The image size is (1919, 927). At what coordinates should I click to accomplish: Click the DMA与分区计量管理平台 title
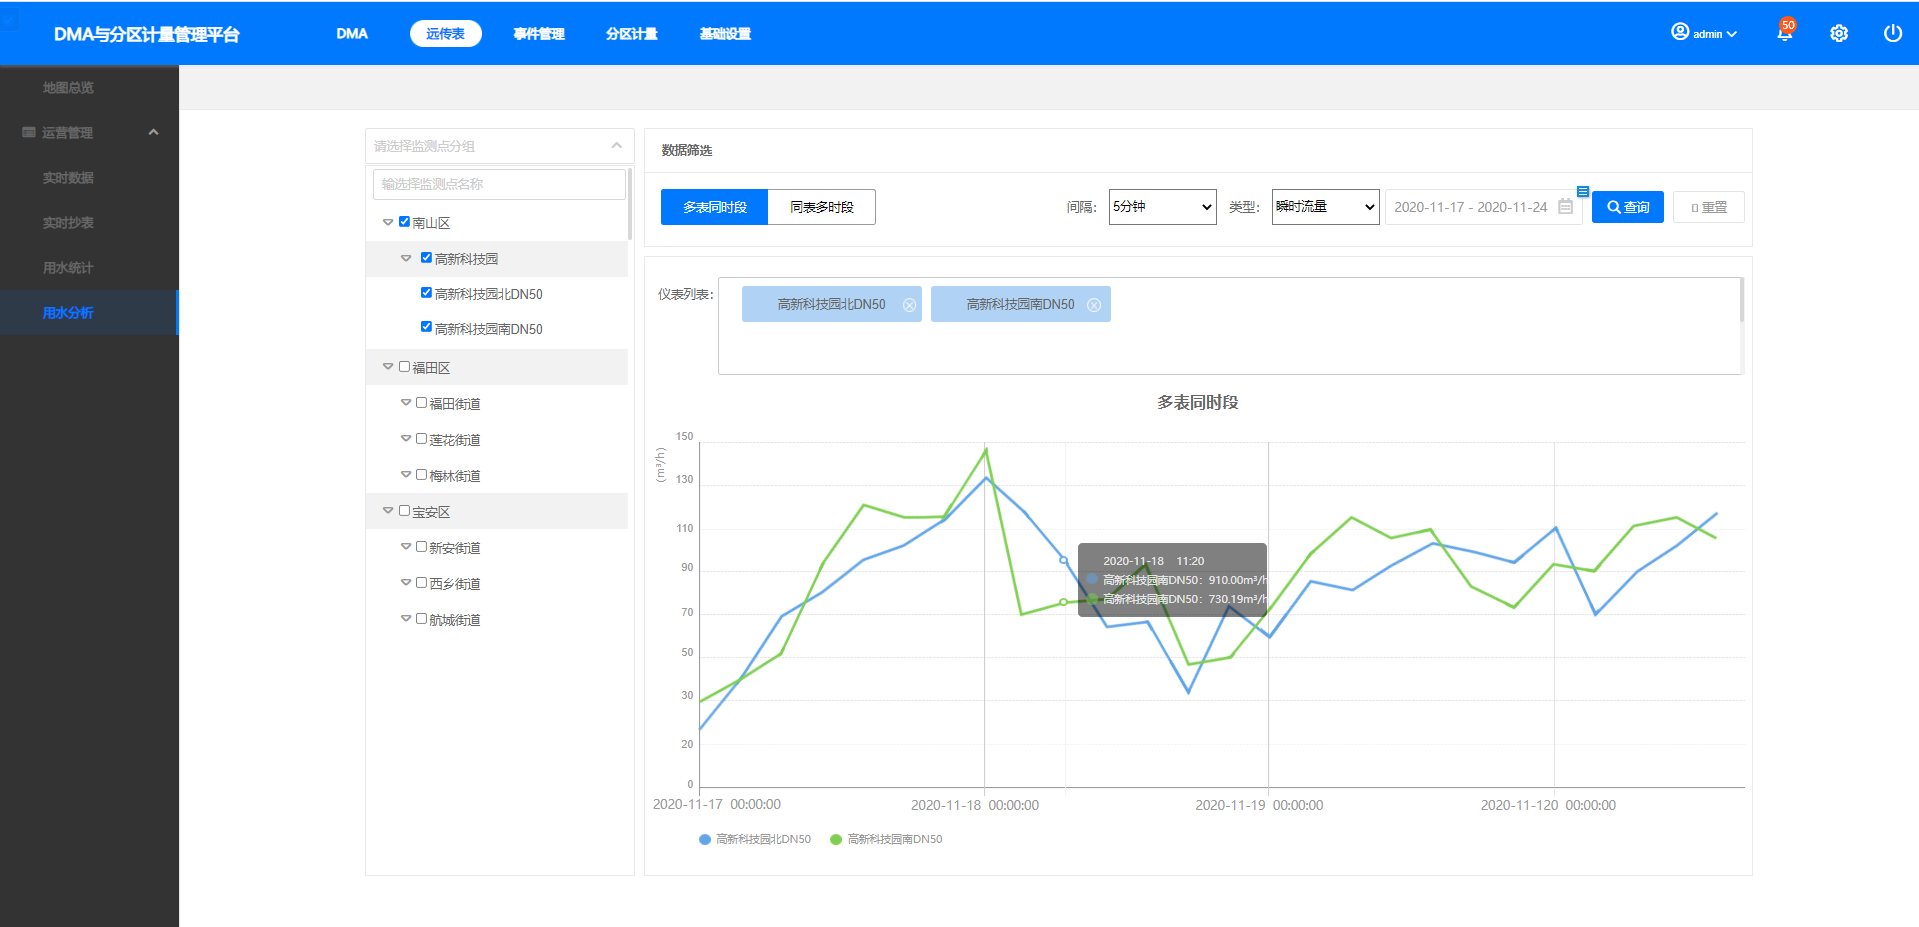point(147,34)
